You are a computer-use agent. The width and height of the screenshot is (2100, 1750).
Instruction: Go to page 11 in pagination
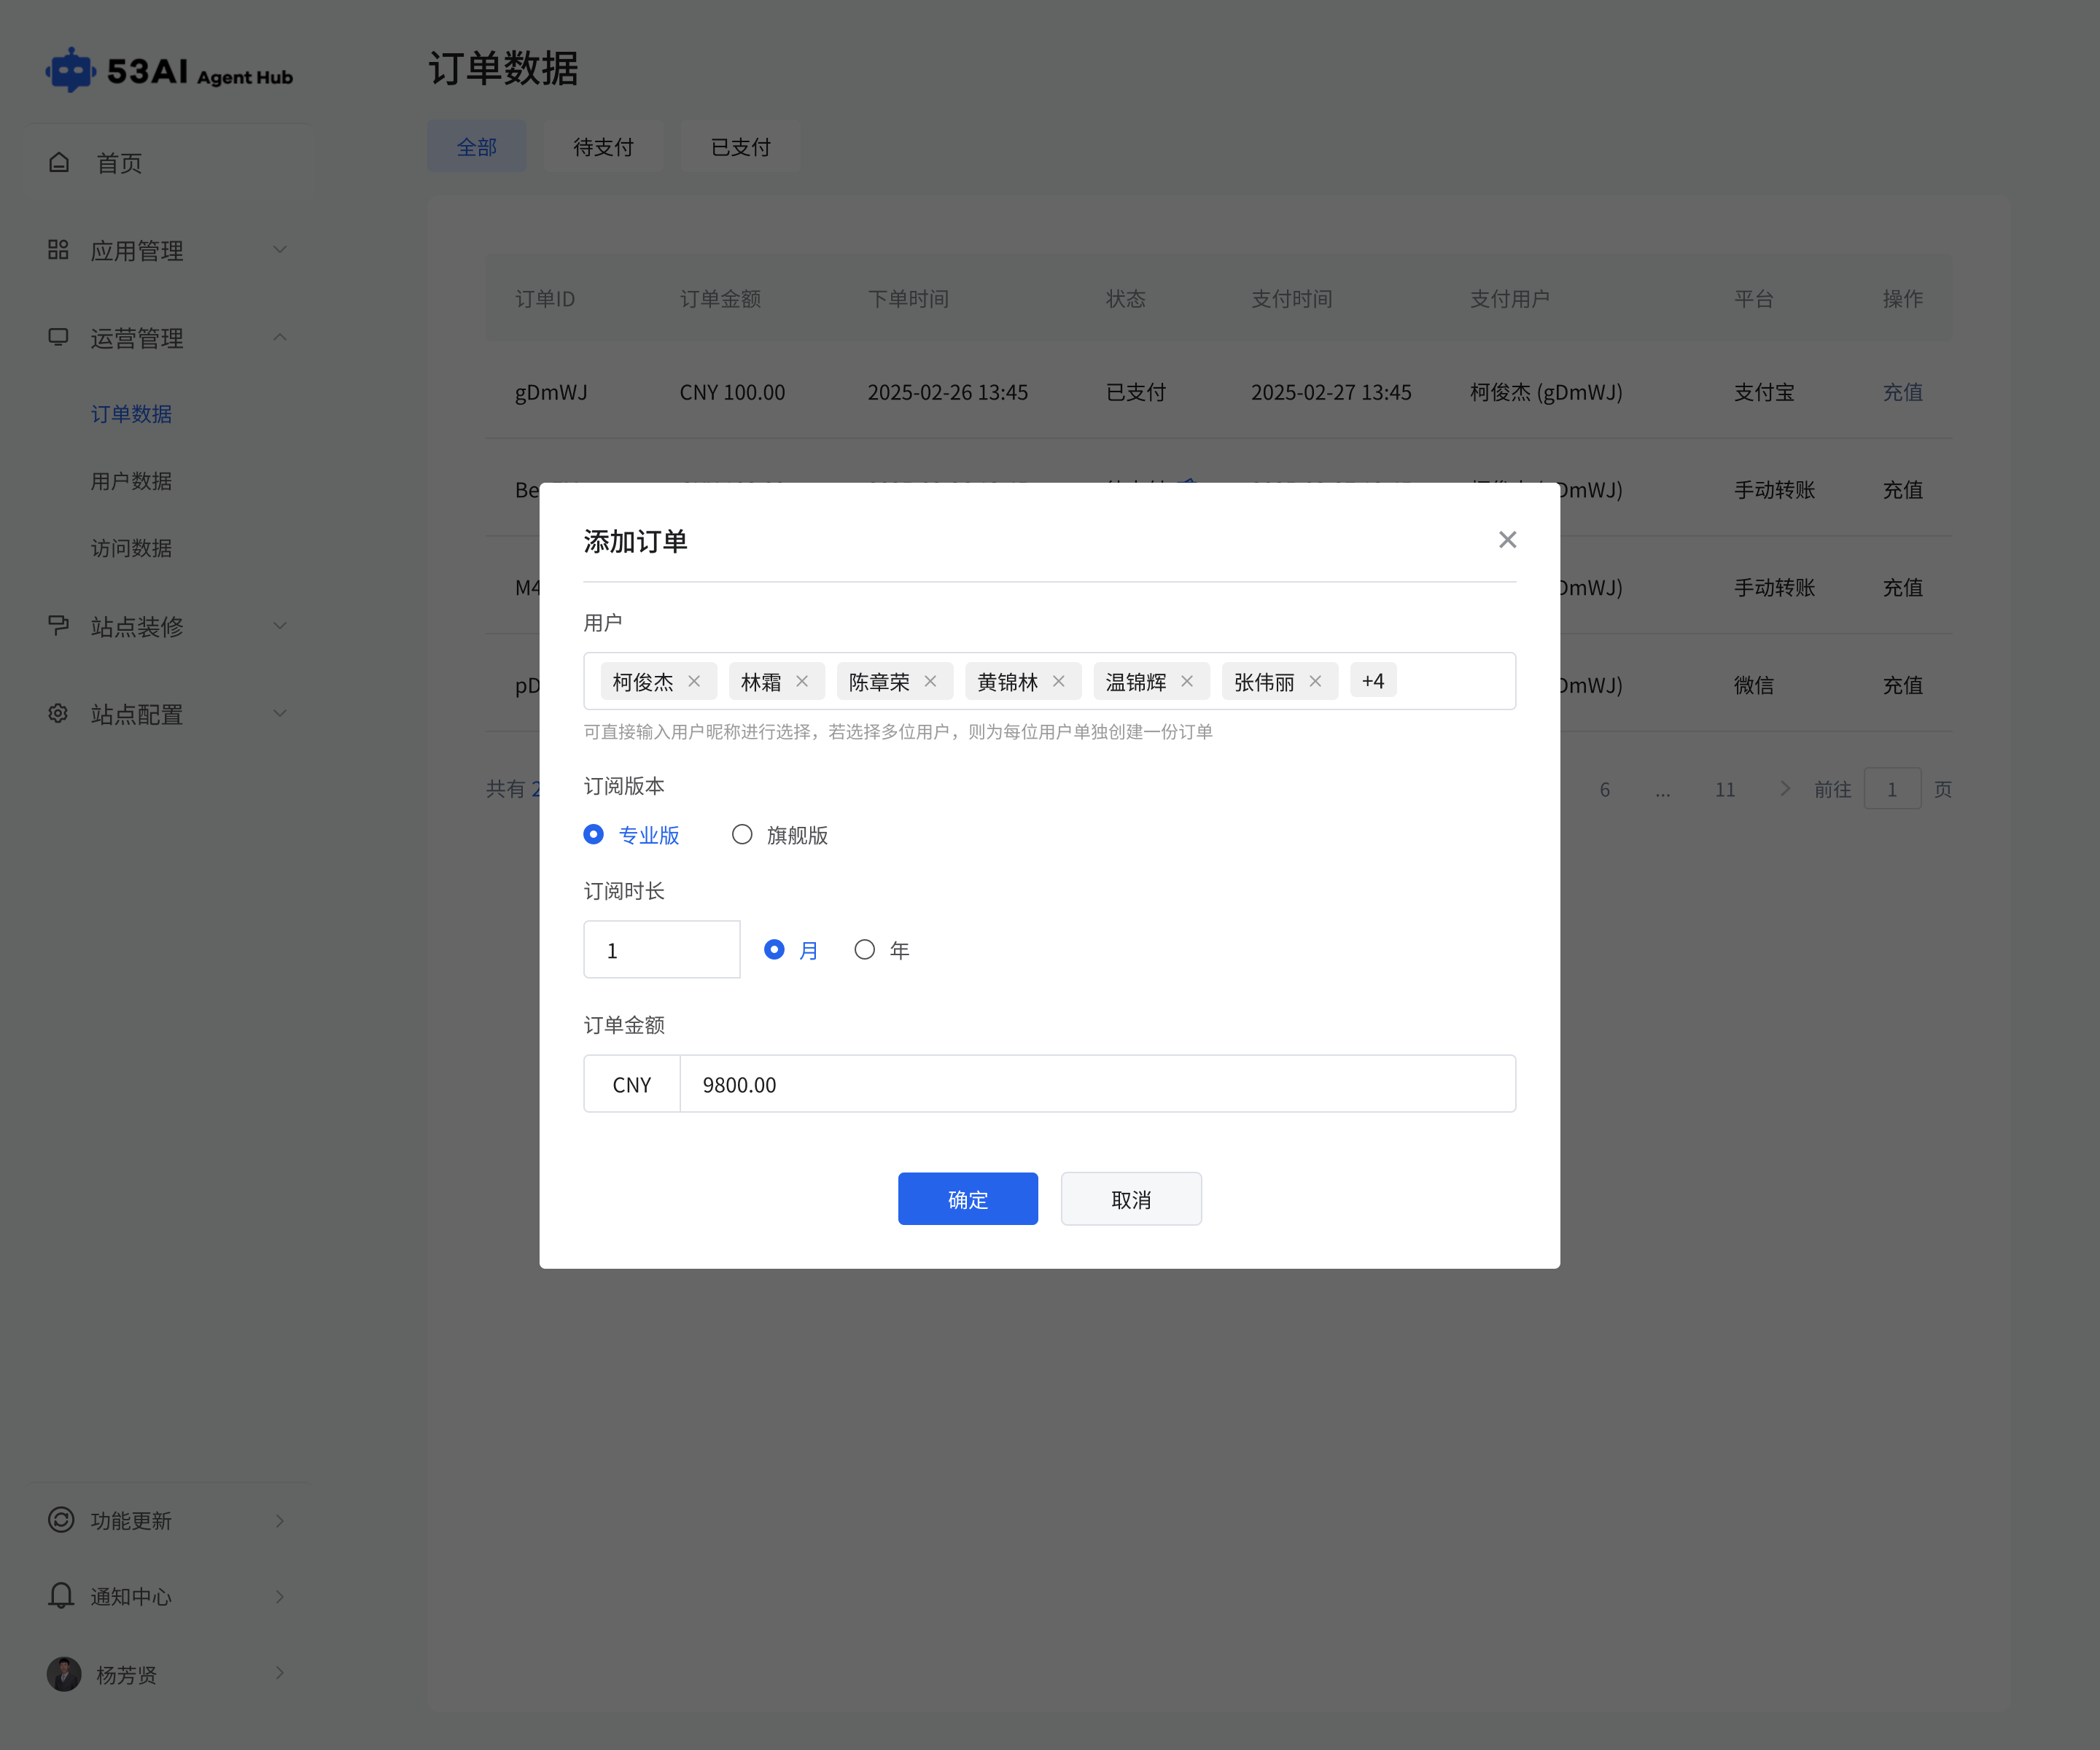[1725, 789]
